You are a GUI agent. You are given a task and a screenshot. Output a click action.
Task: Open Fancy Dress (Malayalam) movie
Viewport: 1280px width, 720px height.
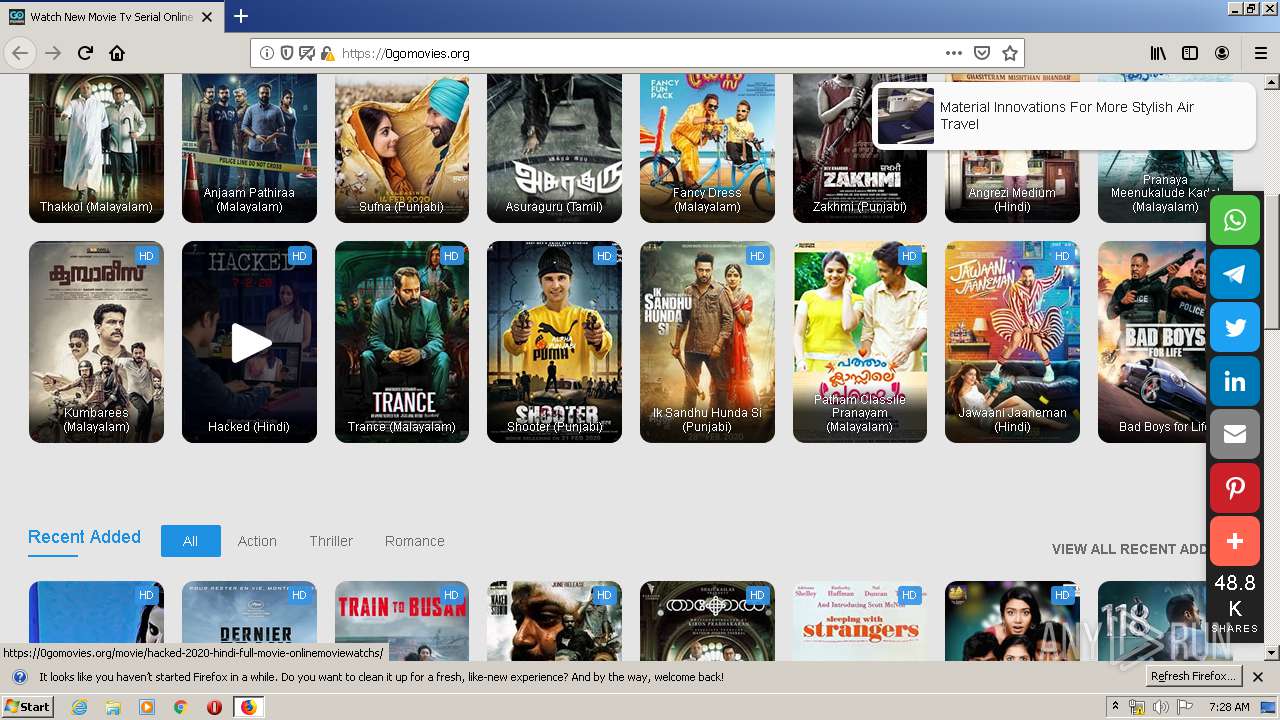point(707,148)
